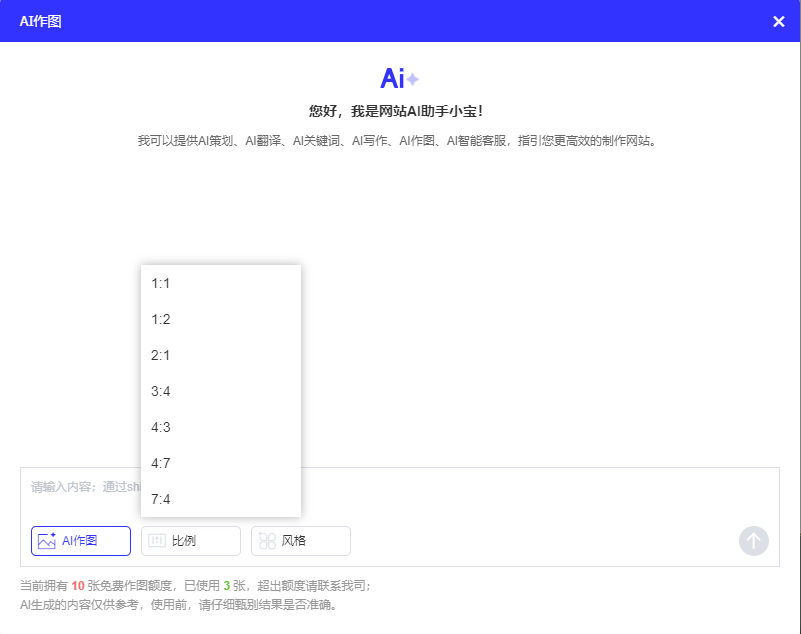
Task: Activate the AI作图 mode button
Action: click(x=80, y=540)
